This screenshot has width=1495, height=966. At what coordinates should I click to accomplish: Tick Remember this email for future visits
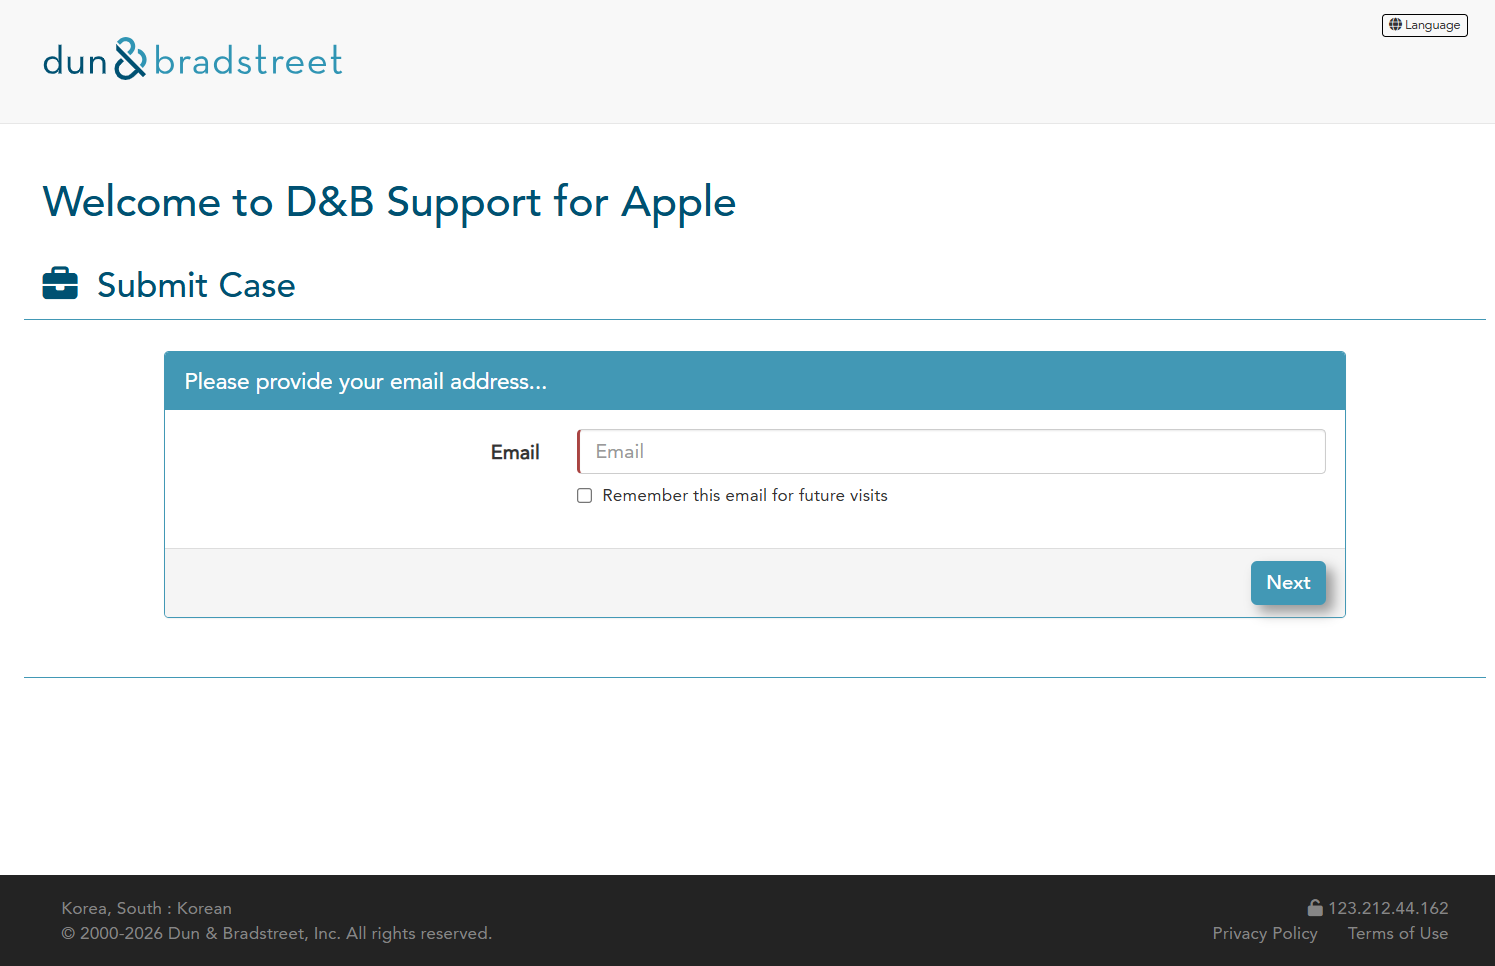[x=585, y=496]
